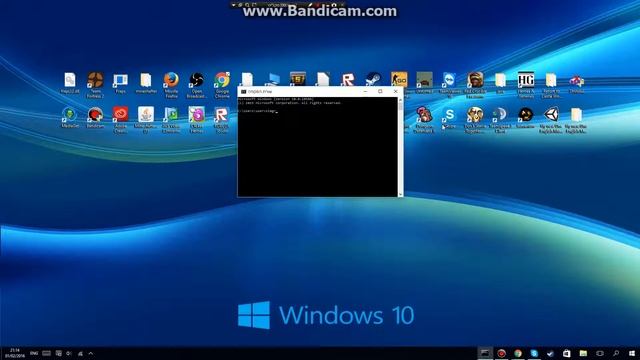Select the Red Crucible desktop shortcut
640x360 pixels.
coord(475,84)
